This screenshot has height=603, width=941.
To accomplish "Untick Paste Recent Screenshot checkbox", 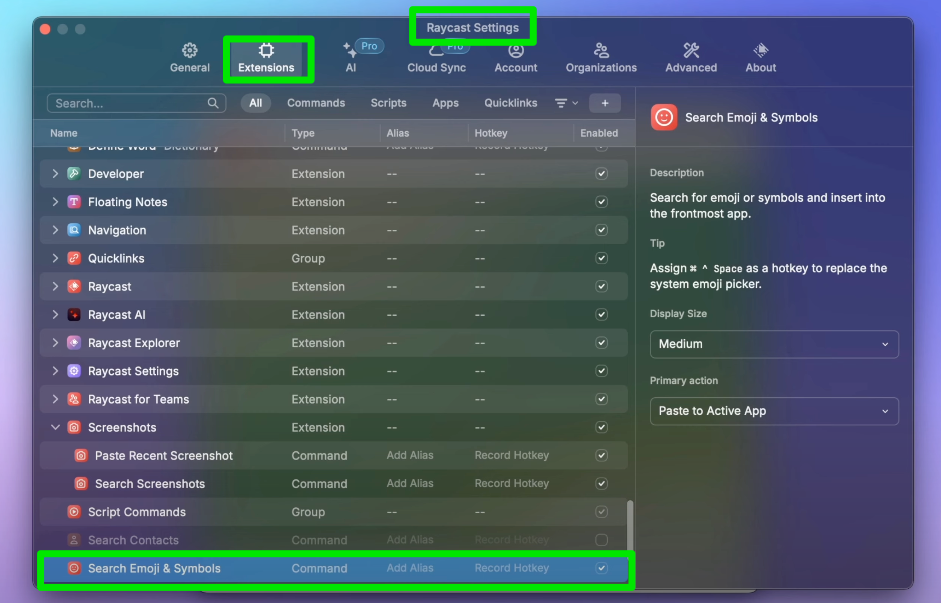I will point(601,455).
